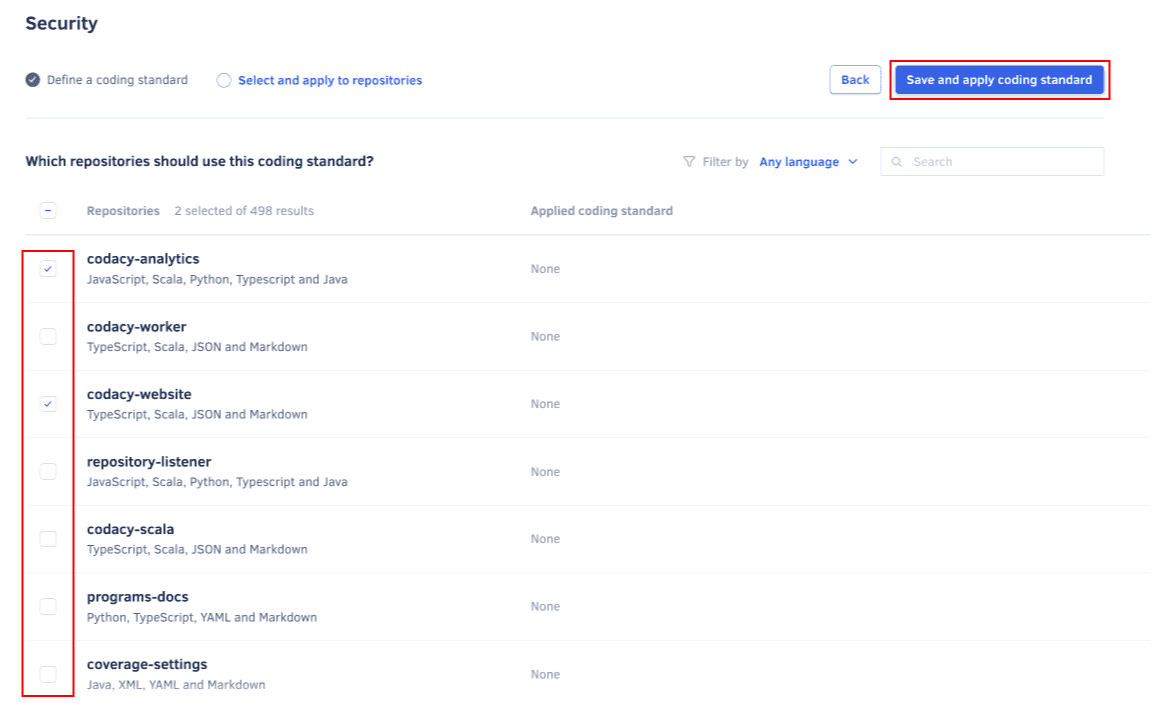This screenshot has width=1162, height=715.
Task: Select the coverage-settings repository
Action: (47, 673)
